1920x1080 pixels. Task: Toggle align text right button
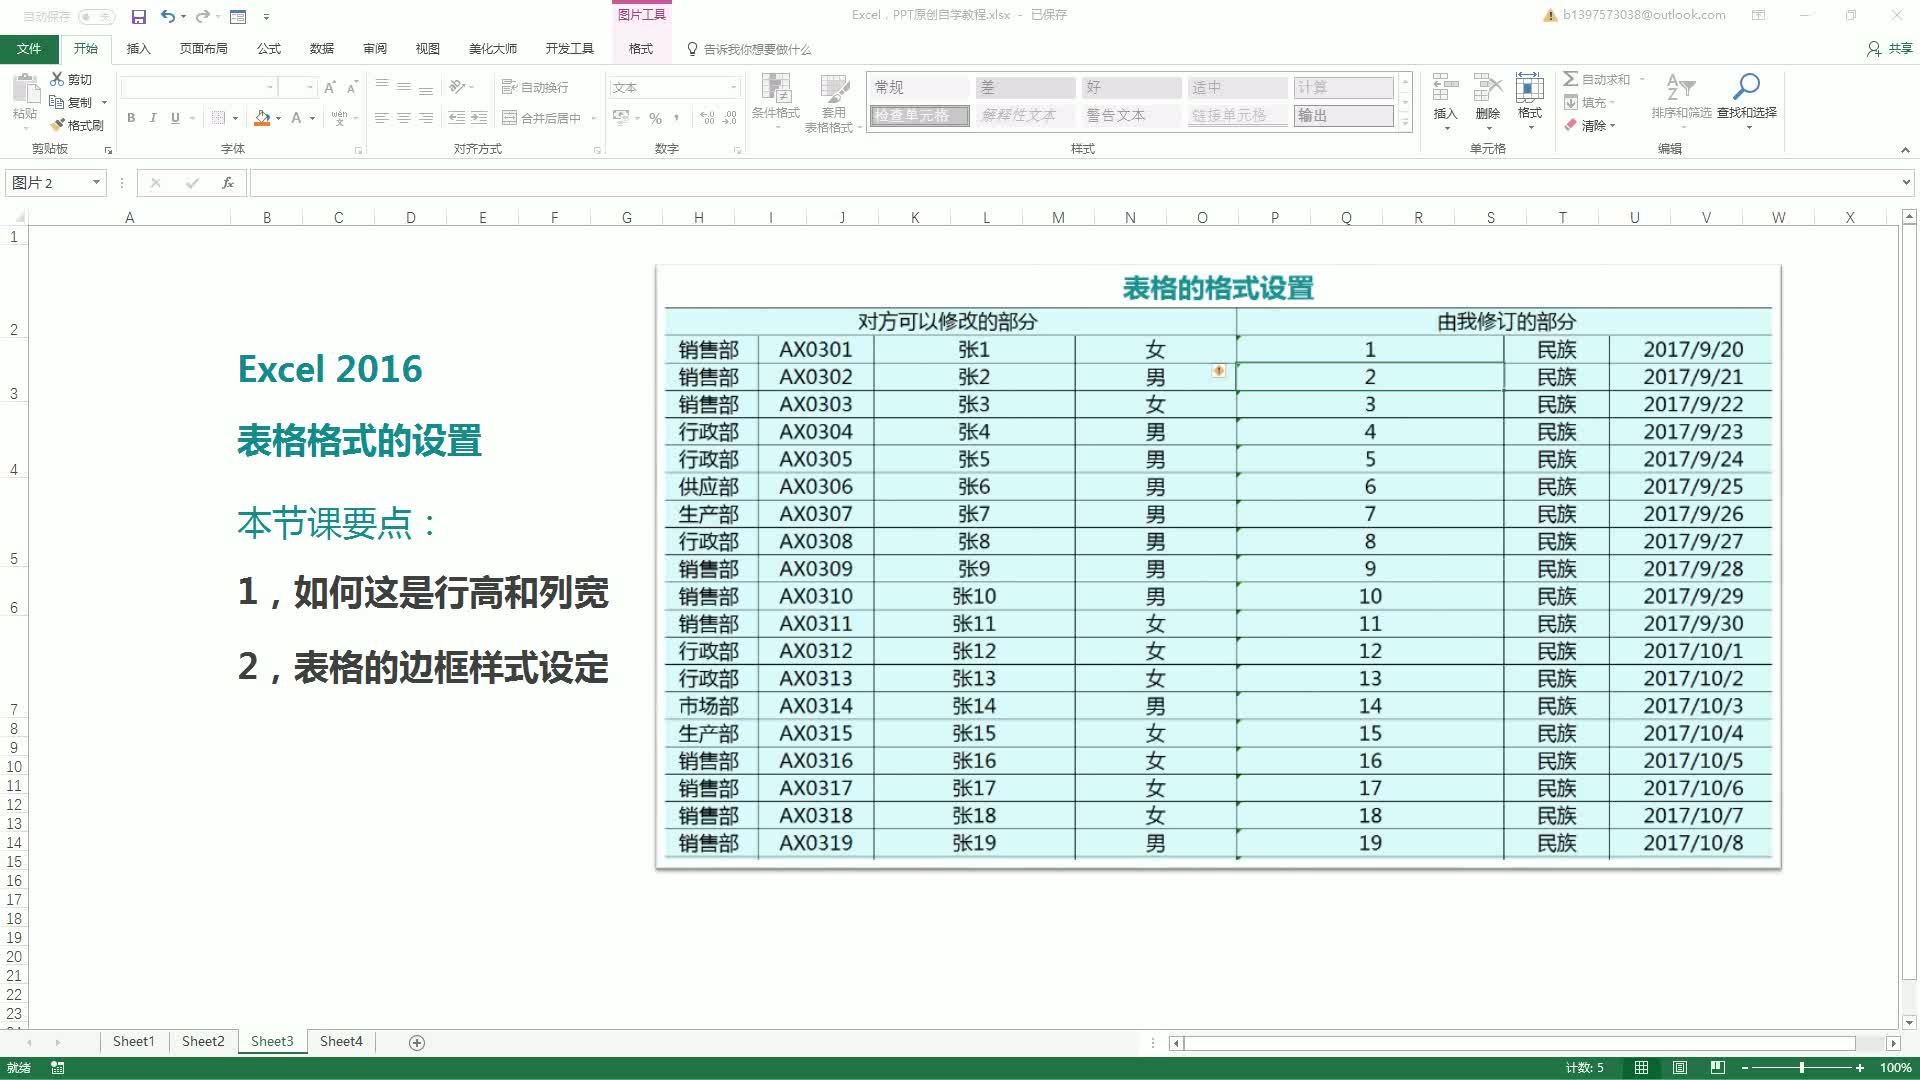pyautogui.click(x=426, y=118)
